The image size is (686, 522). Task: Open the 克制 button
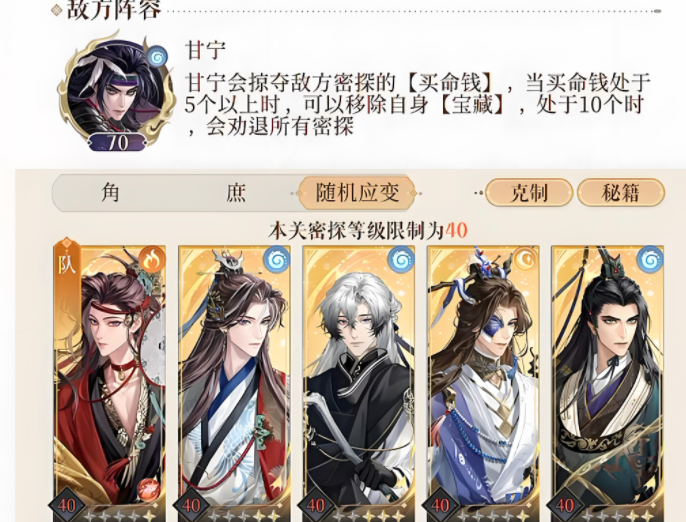click(528, 193)
